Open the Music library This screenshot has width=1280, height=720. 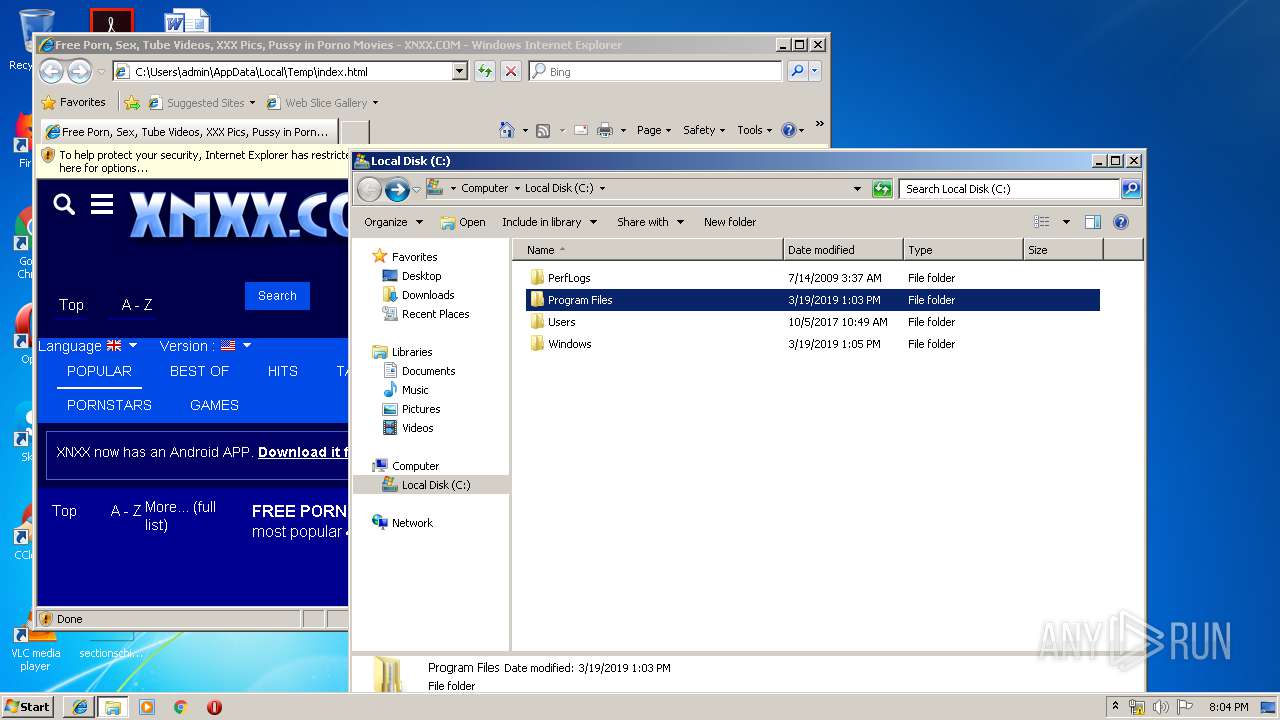[x=415, y=390]
